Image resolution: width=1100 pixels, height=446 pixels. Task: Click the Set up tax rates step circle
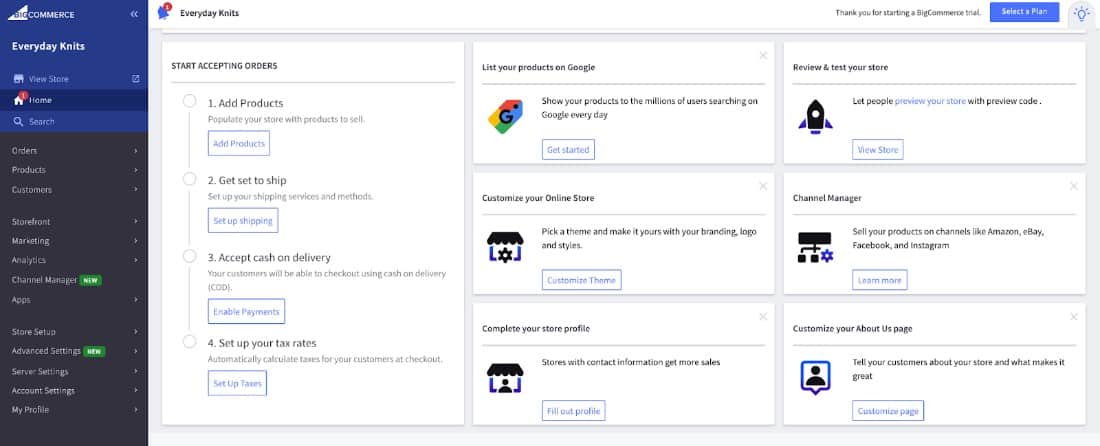189,342
